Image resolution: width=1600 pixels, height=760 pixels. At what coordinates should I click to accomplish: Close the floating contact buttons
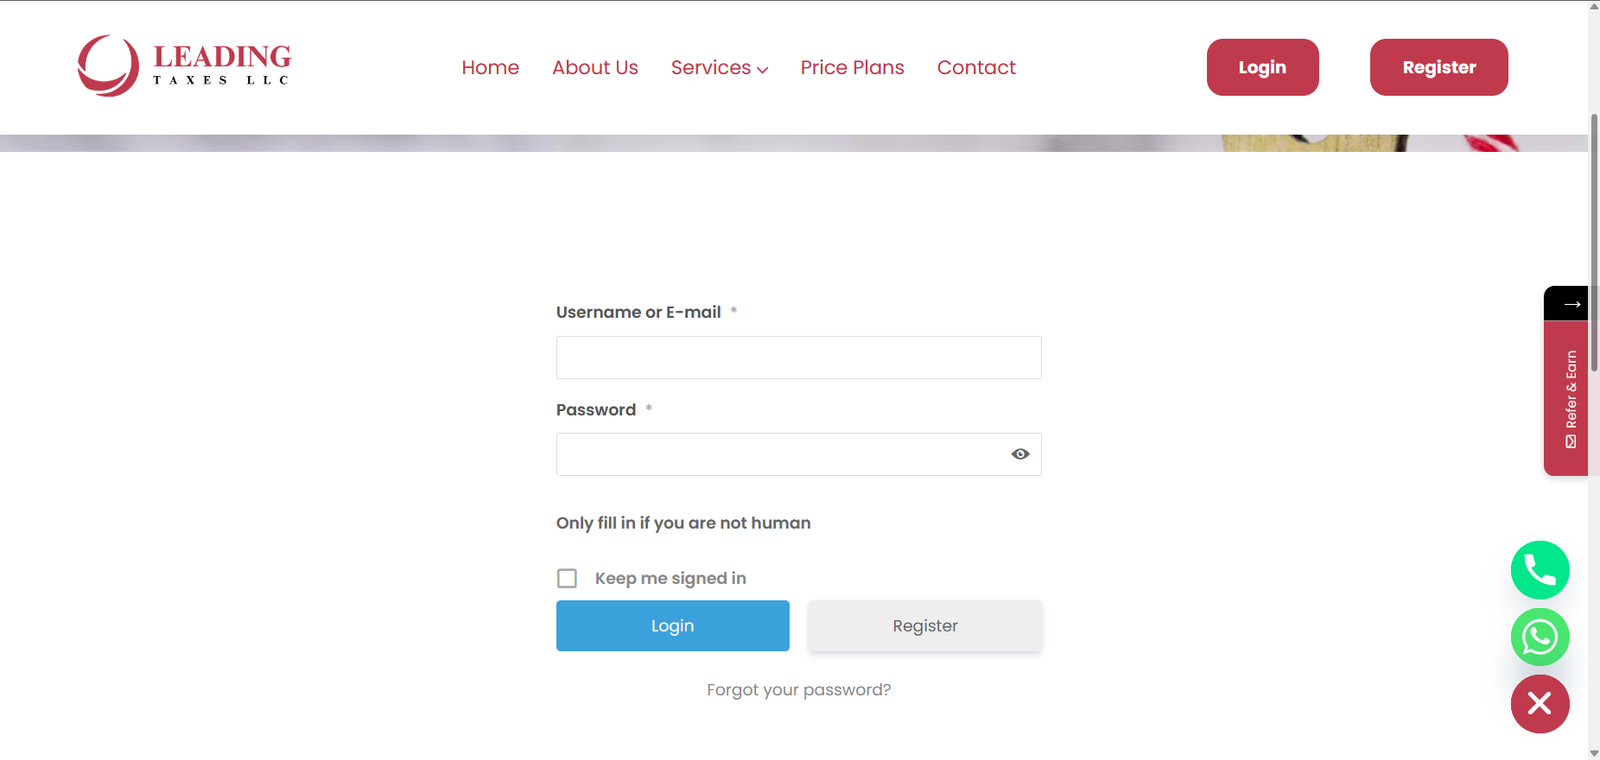tap(1539, 704)
